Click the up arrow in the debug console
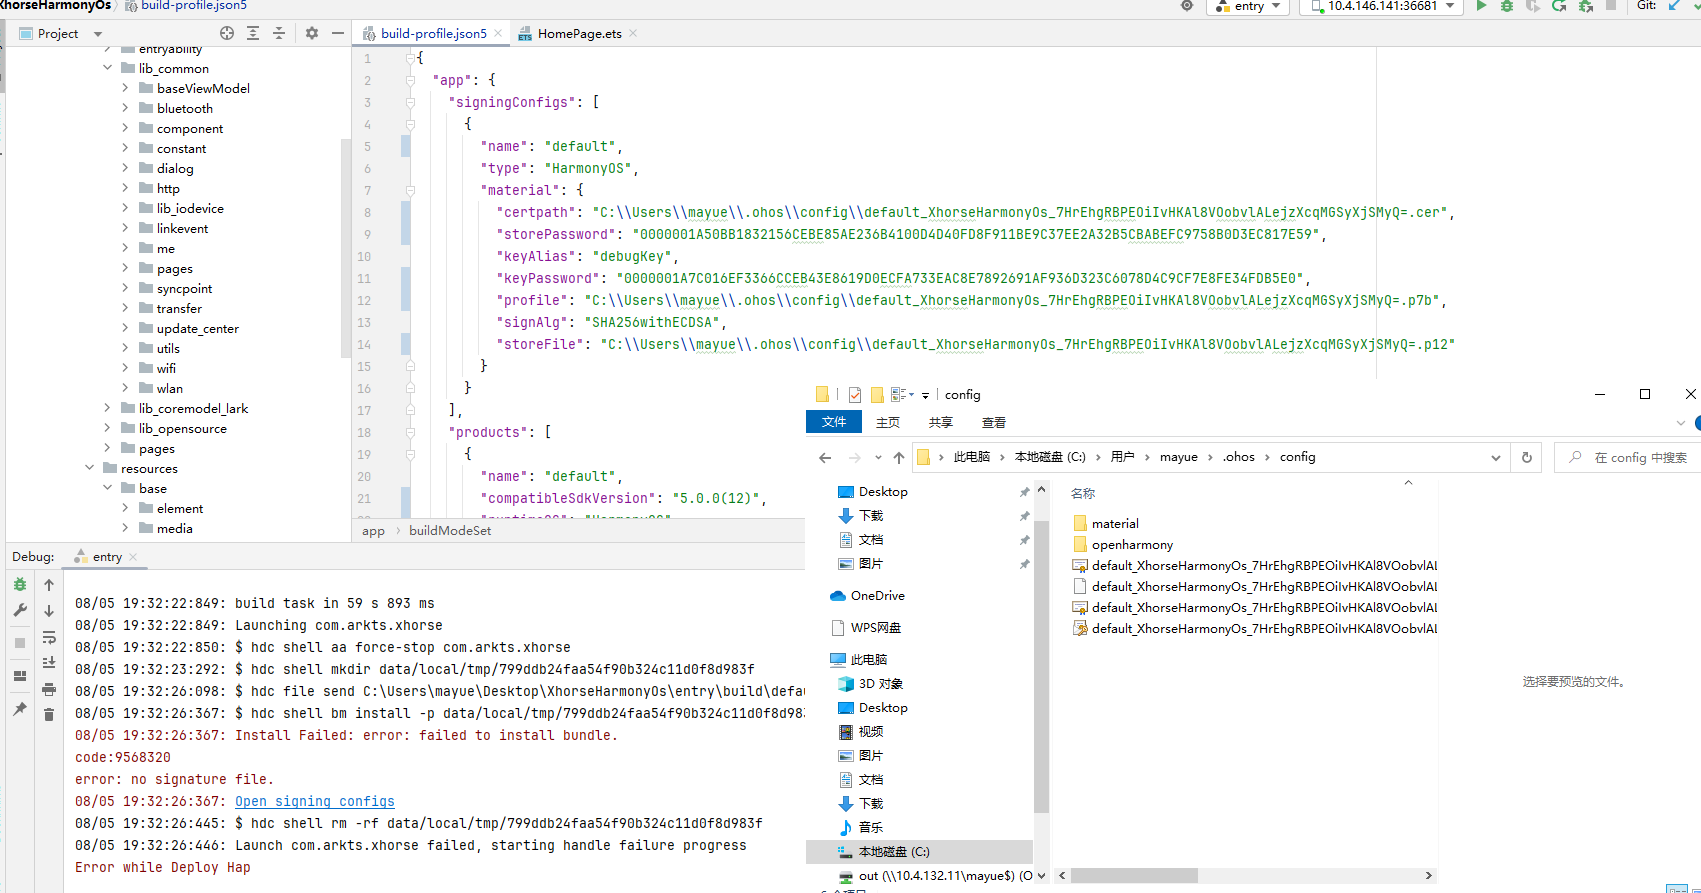Image resolution: width=1701 pixels, height=893 pixels. (49, 585)
